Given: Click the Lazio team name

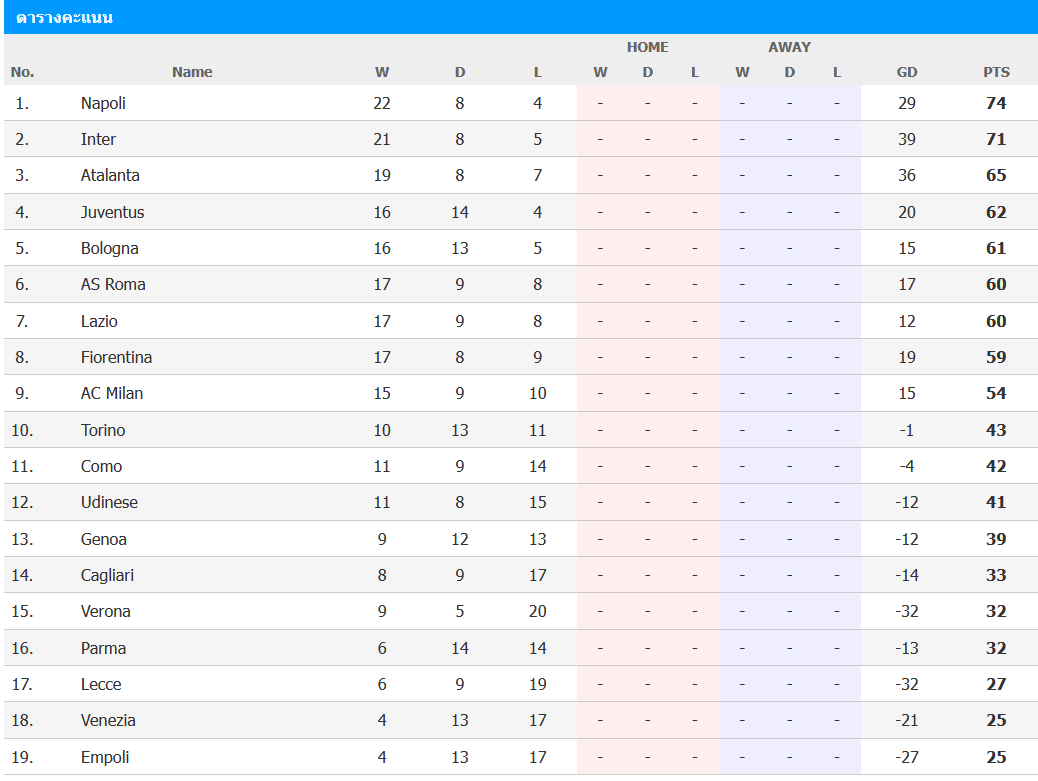Looking at the screenshot, I should point(99,321).
